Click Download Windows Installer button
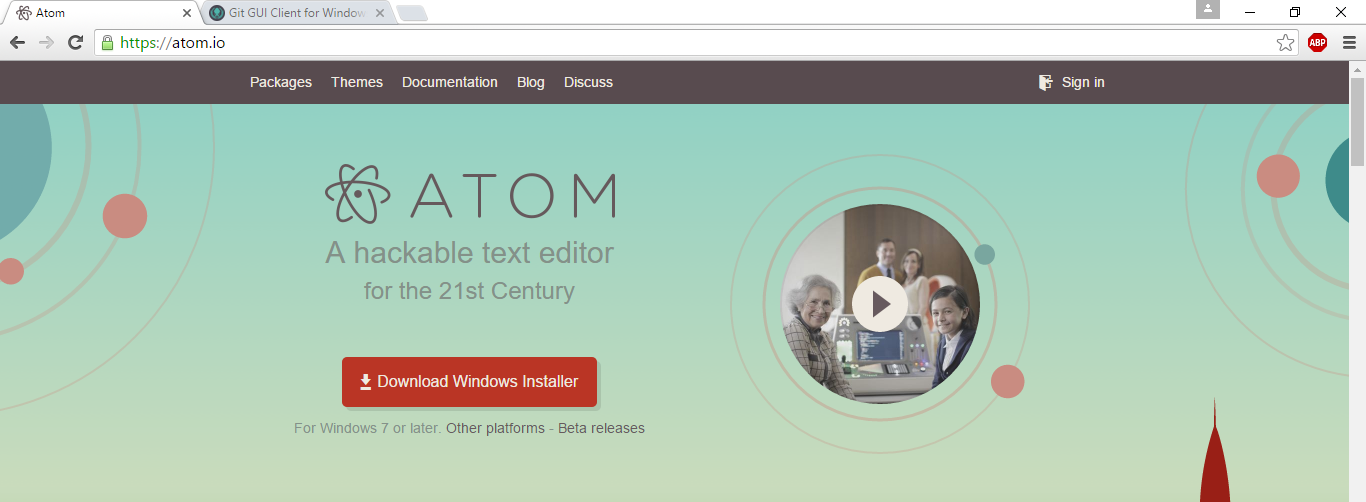Screen dimensions: 1366x502 point(469,382)
